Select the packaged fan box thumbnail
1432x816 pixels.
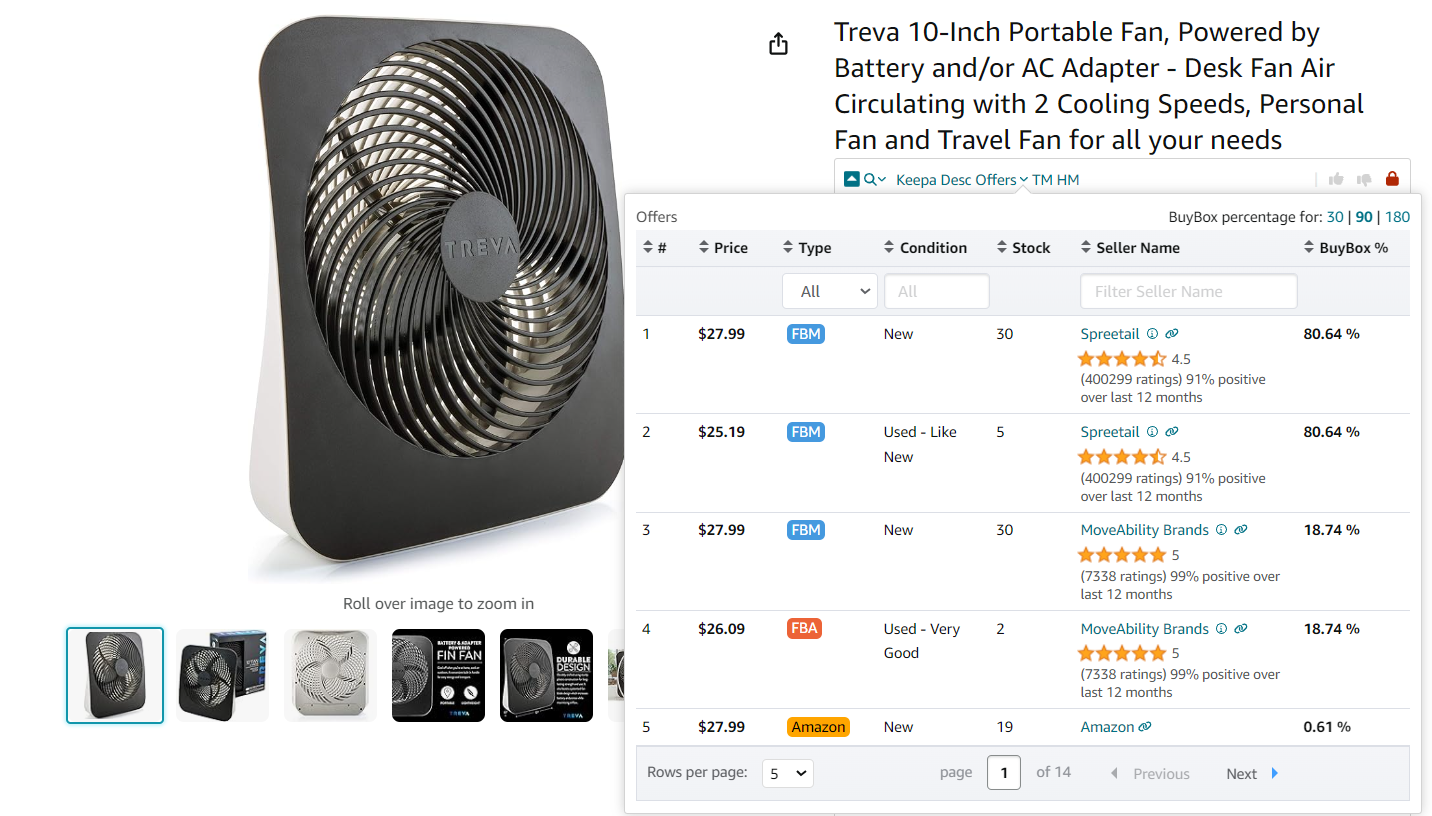pyautogui.click(x=222, y=675)
